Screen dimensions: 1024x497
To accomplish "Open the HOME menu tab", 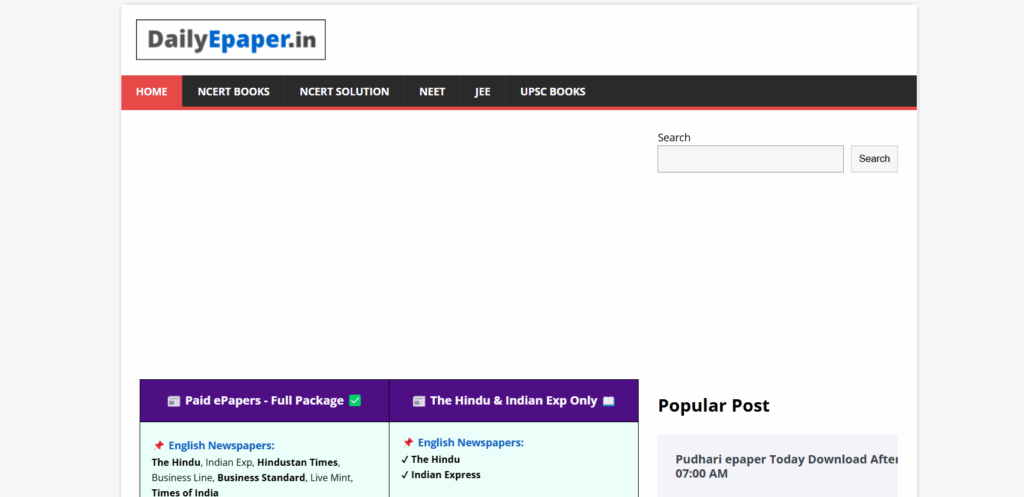I will (152, 92).
